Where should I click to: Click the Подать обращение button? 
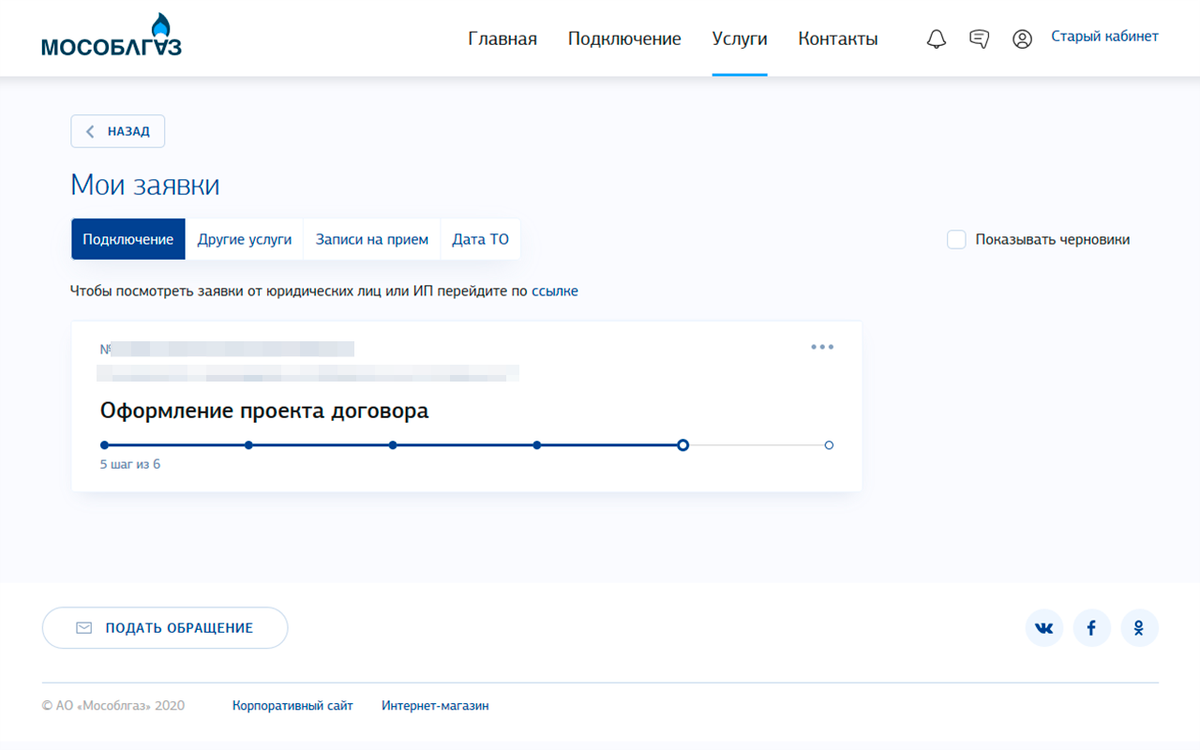tap(165, 628)
